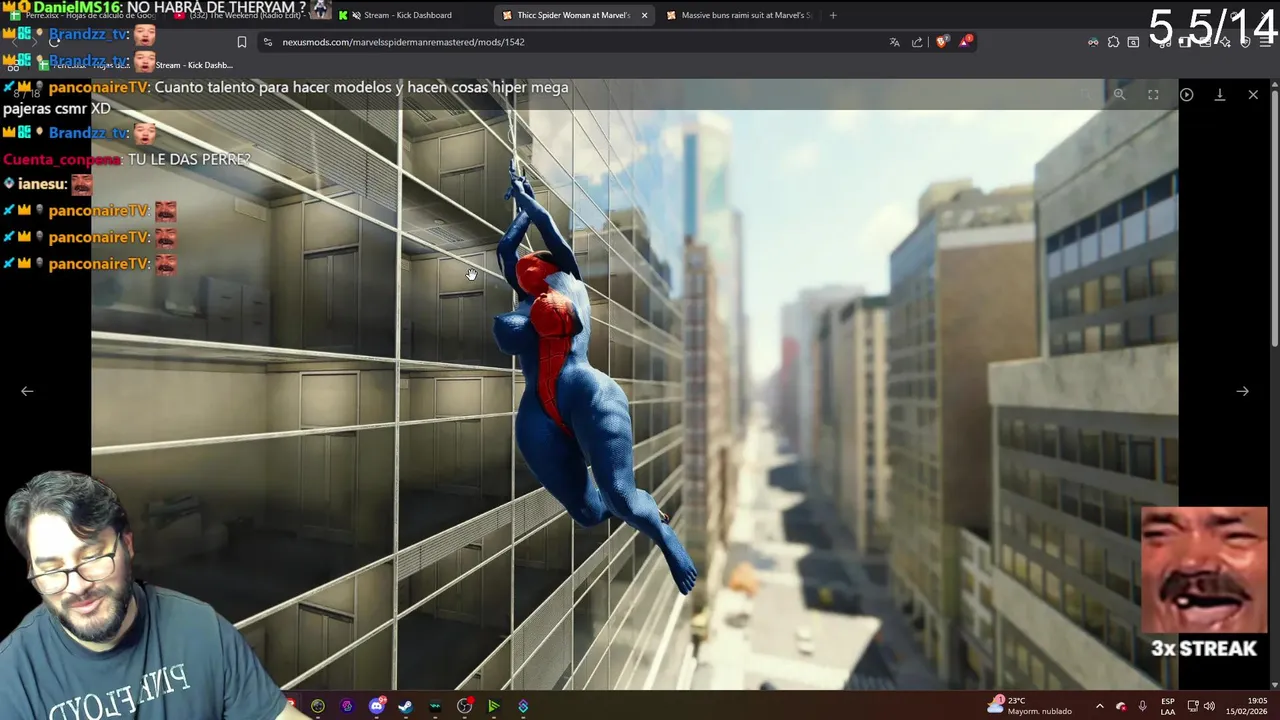Go to previous image with left arrow
This screenshot has width=1280, height=720.
(27, 391)
